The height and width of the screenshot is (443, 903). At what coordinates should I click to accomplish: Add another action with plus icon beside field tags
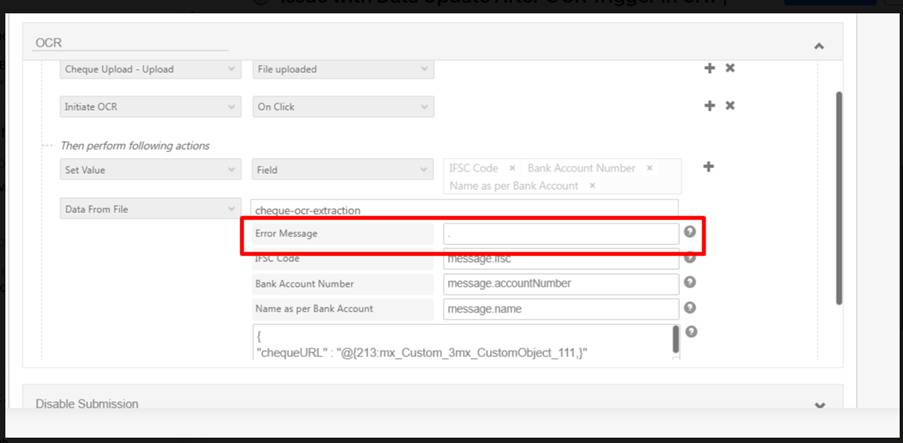709,166
